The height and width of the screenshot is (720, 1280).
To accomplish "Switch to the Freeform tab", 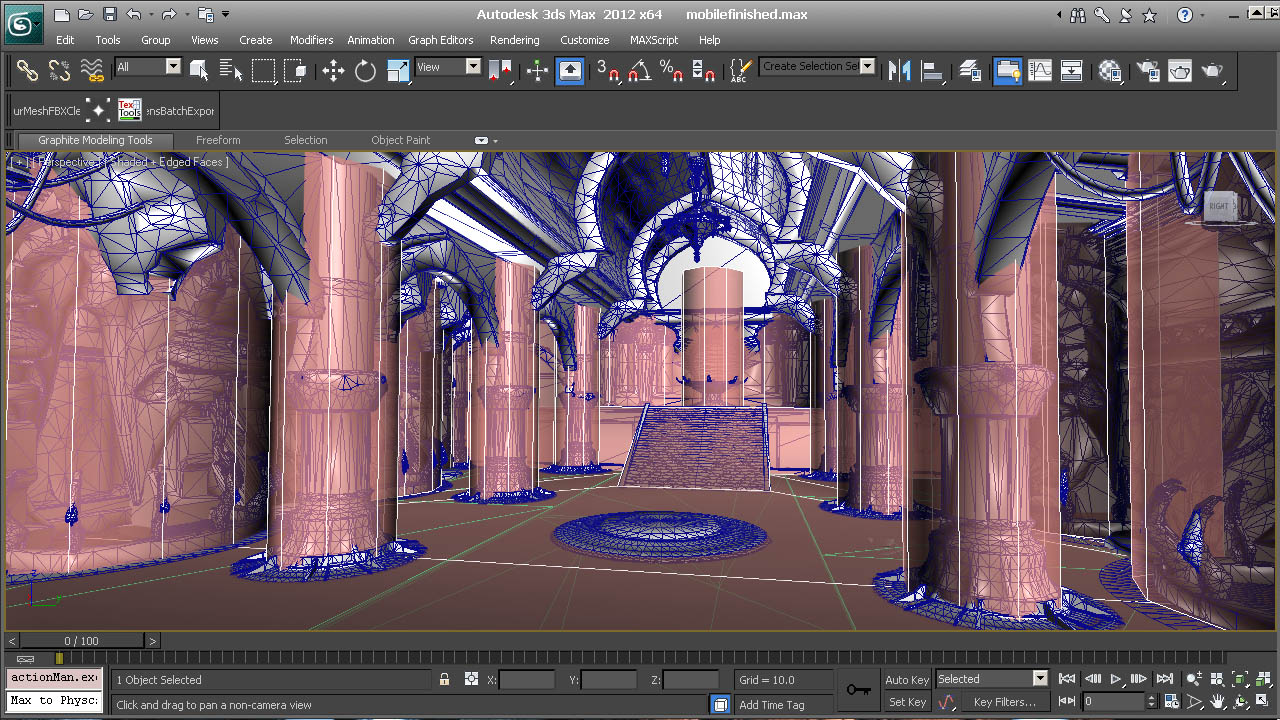I will point(218,140).
